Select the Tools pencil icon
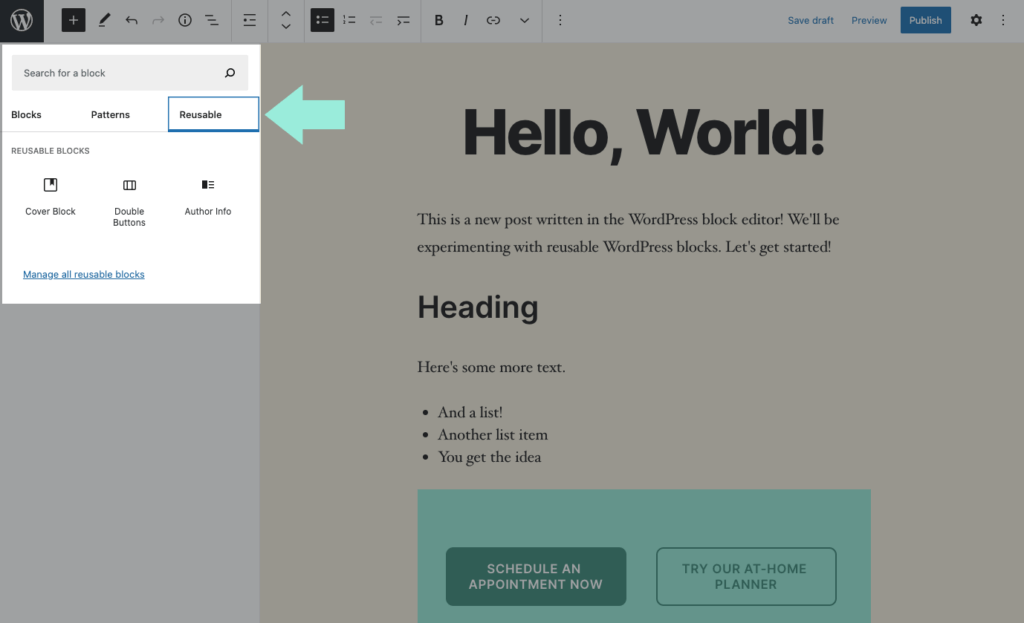This screenshot has height=623, width=1024. pyautogui.click(x=104, y=20)
